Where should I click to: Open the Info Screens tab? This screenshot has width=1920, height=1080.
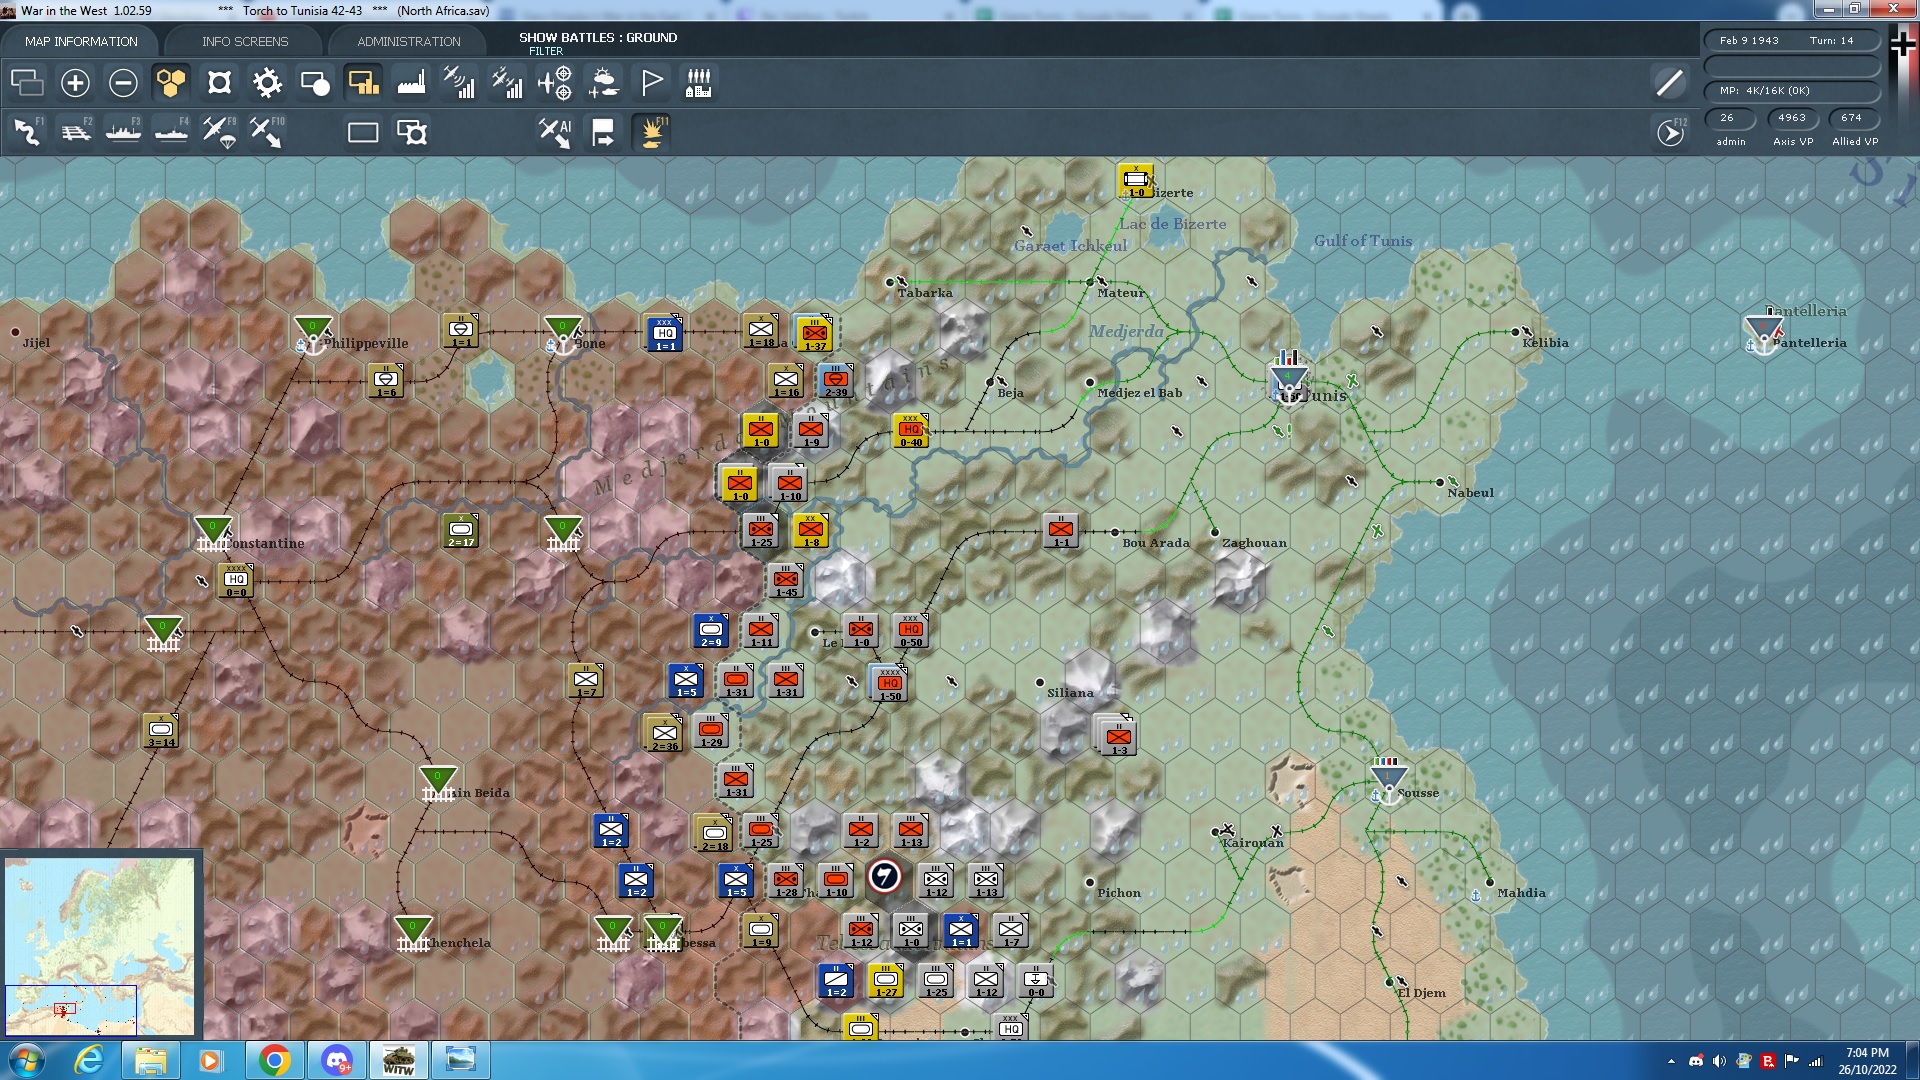(x=245, y=41)
